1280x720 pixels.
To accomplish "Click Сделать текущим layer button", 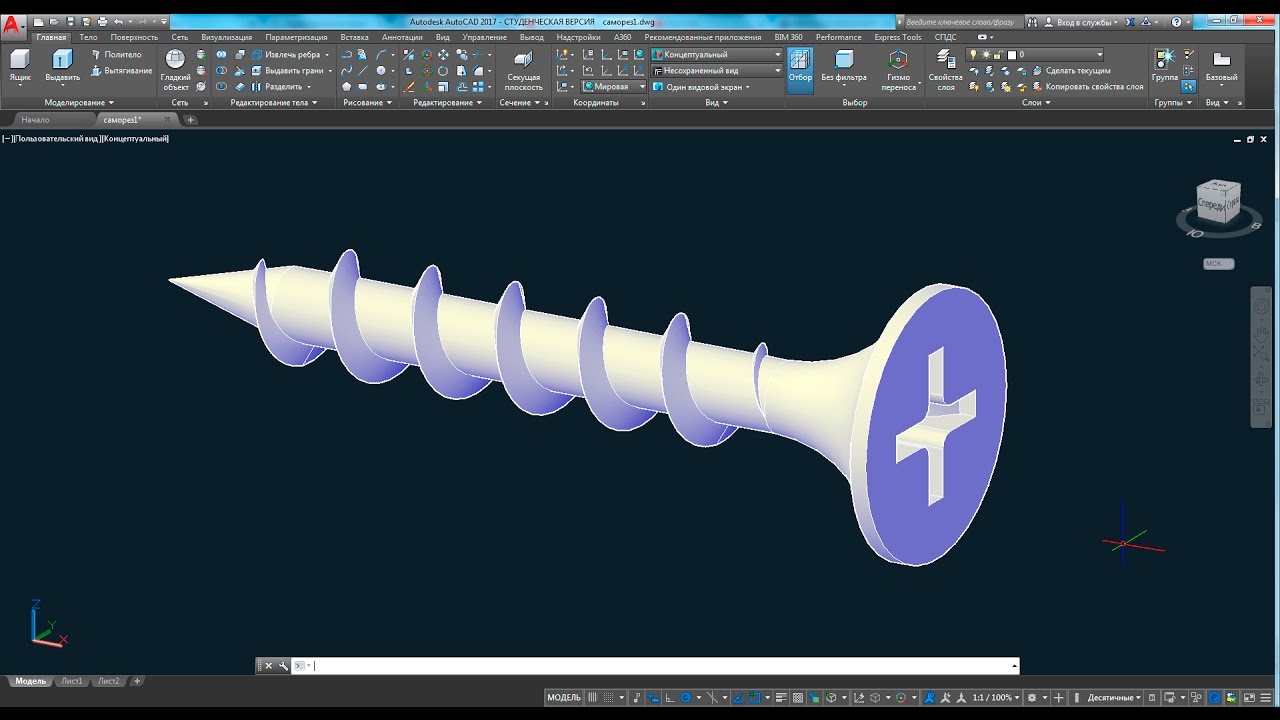I will point(1071,71).
